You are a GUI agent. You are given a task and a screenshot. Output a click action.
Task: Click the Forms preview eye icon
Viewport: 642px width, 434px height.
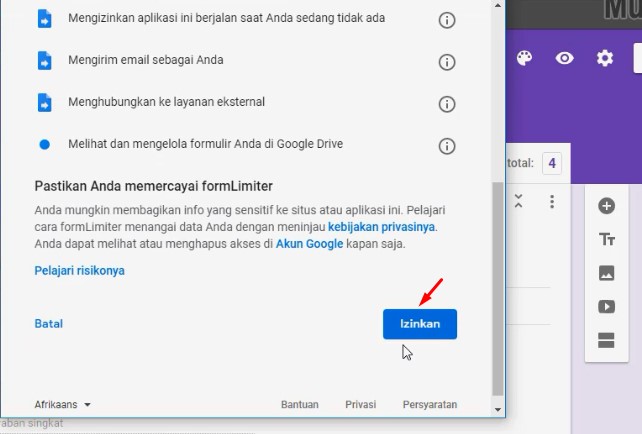click(565, 58)
